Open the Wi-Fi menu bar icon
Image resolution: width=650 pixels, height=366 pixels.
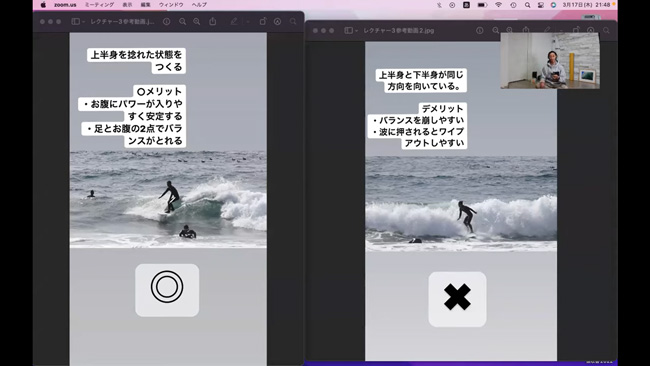(x=498, y=5)
